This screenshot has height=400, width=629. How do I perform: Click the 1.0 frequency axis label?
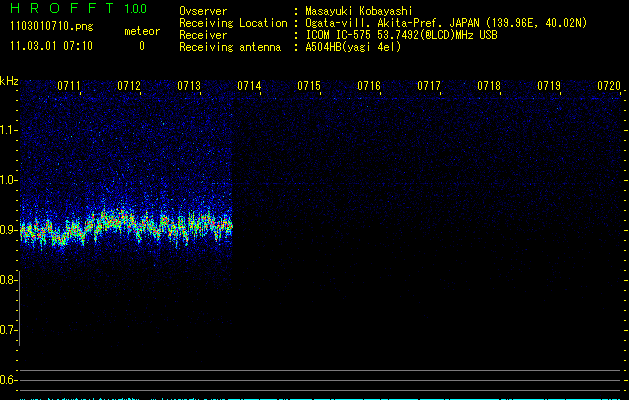click(8, 180)
